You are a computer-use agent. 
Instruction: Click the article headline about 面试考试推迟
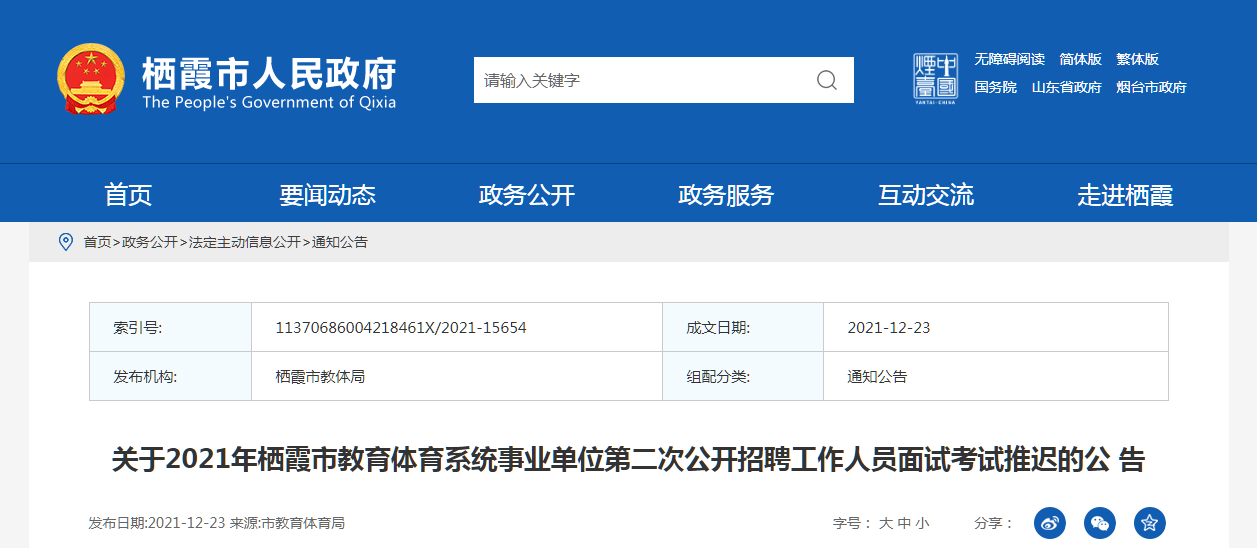628,460
